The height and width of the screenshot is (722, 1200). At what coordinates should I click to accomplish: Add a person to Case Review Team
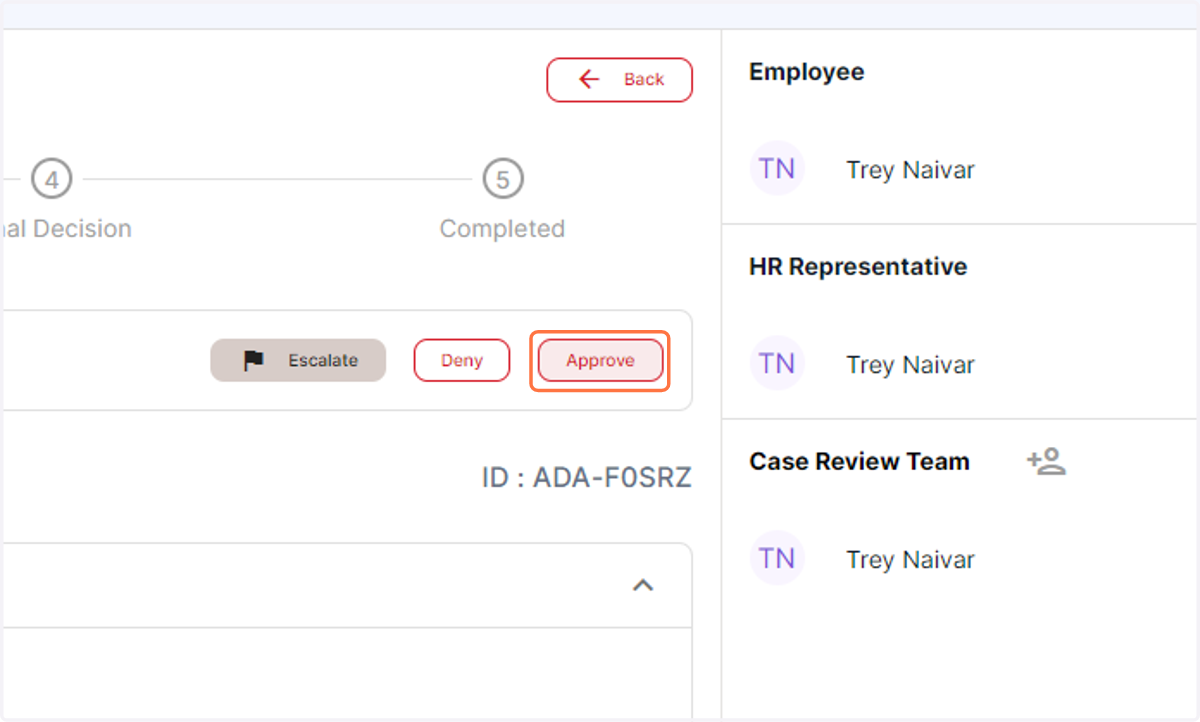[1046, 461]
